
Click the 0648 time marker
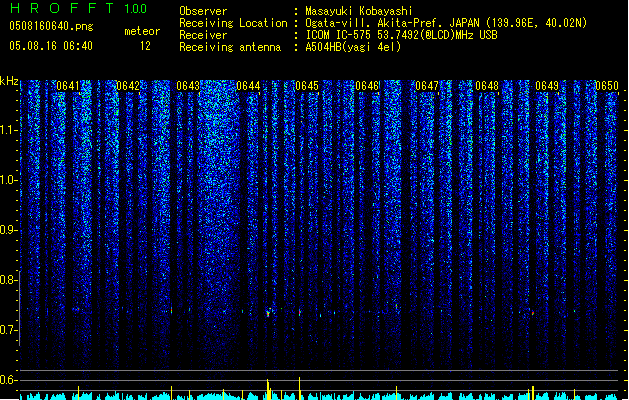(487, 86)
